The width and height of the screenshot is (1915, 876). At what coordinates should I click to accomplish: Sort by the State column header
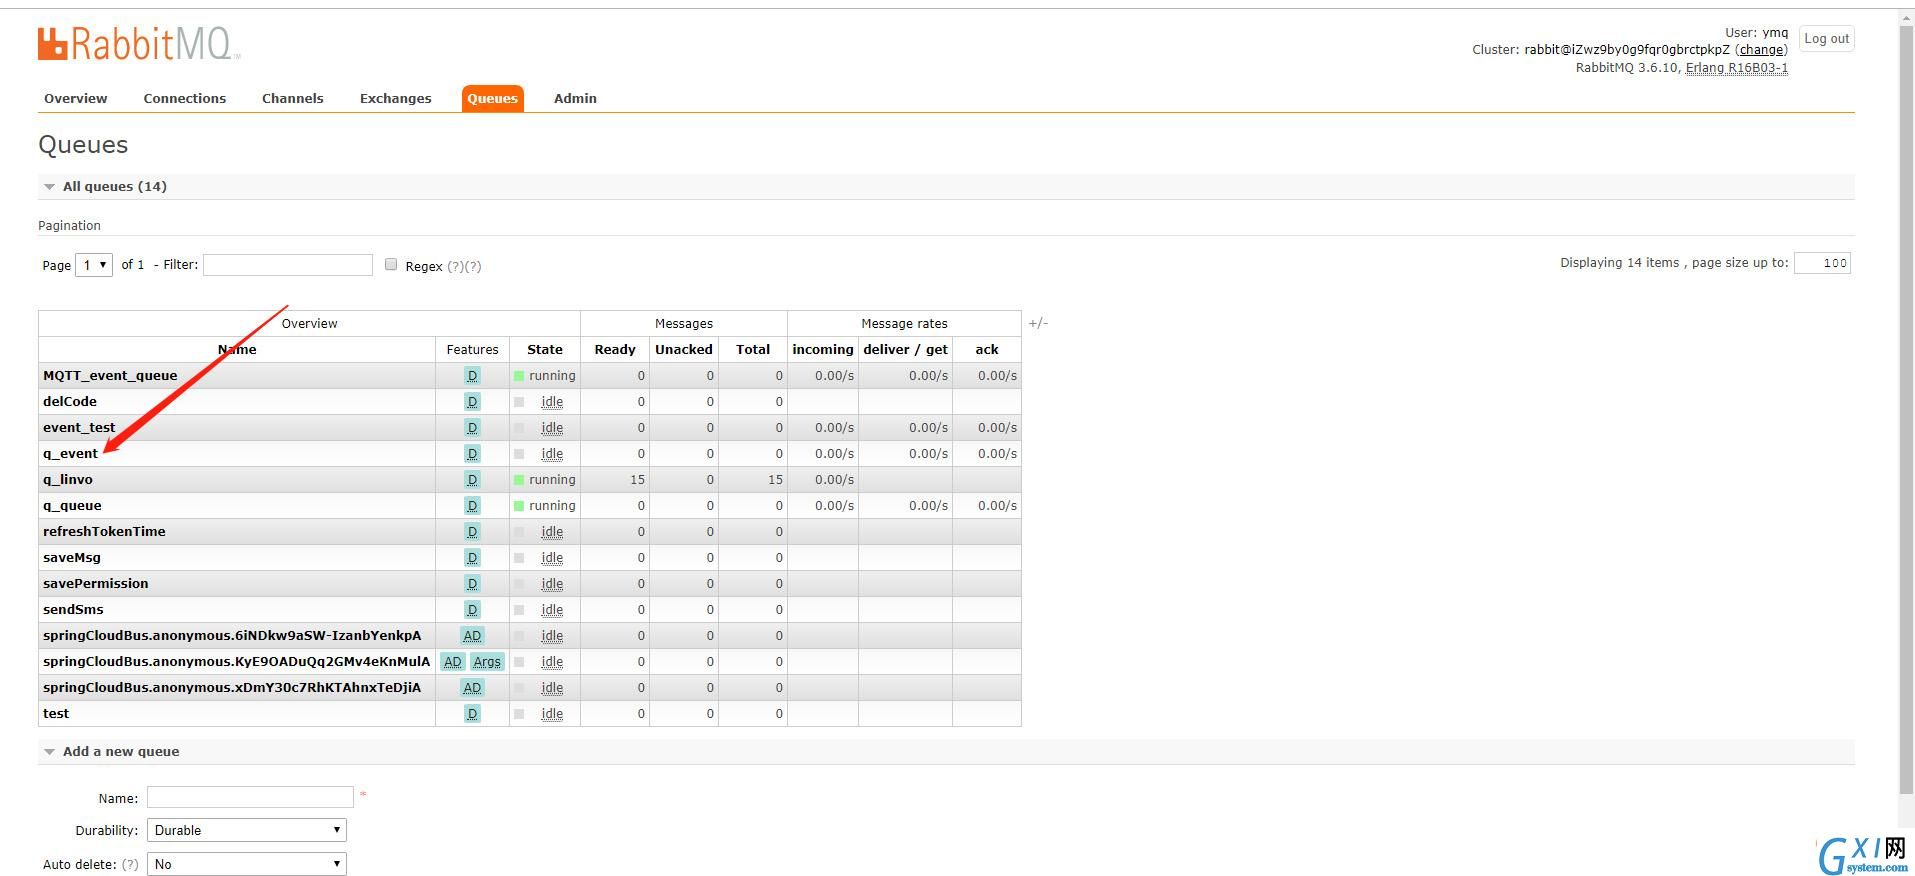pos(545,349)
